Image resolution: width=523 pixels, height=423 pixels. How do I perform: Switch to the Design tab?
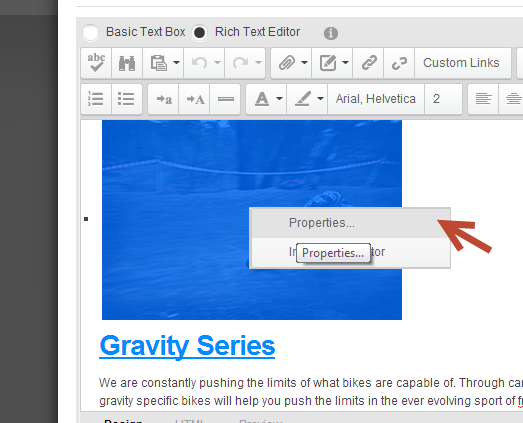123,420
